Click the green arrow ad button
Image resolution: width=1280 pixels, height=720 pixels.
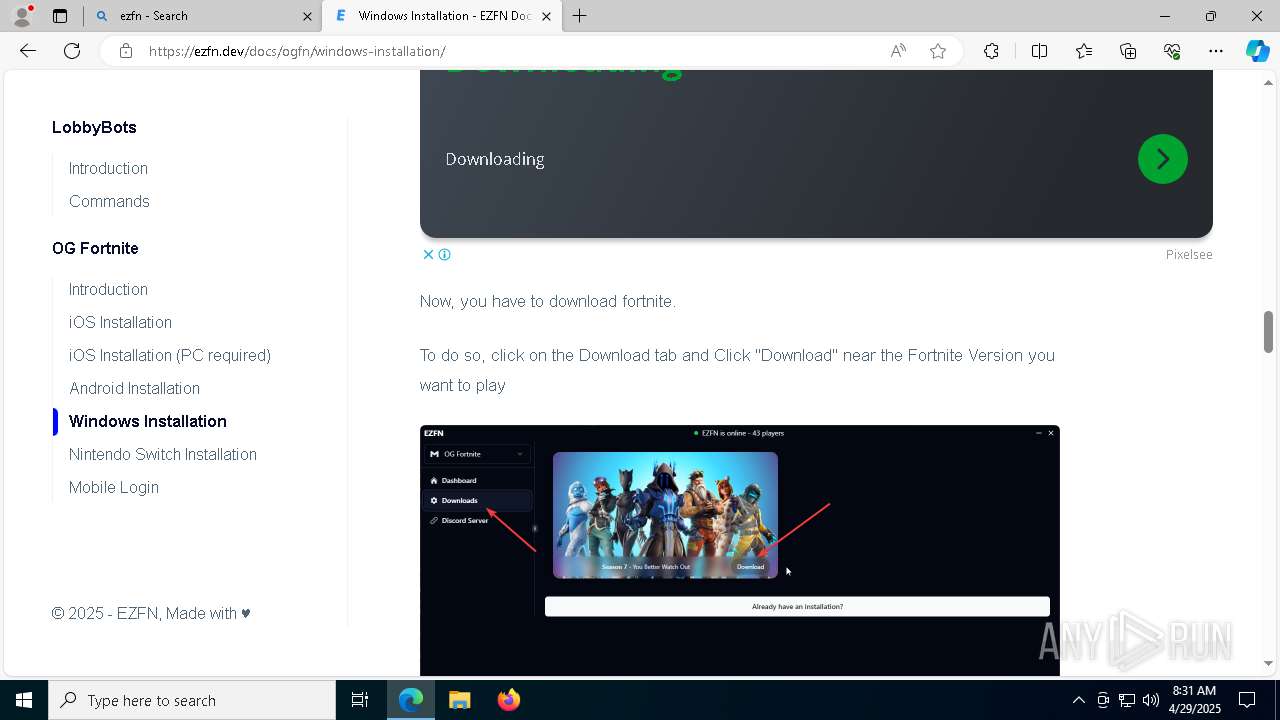(x=1162, y=159)
